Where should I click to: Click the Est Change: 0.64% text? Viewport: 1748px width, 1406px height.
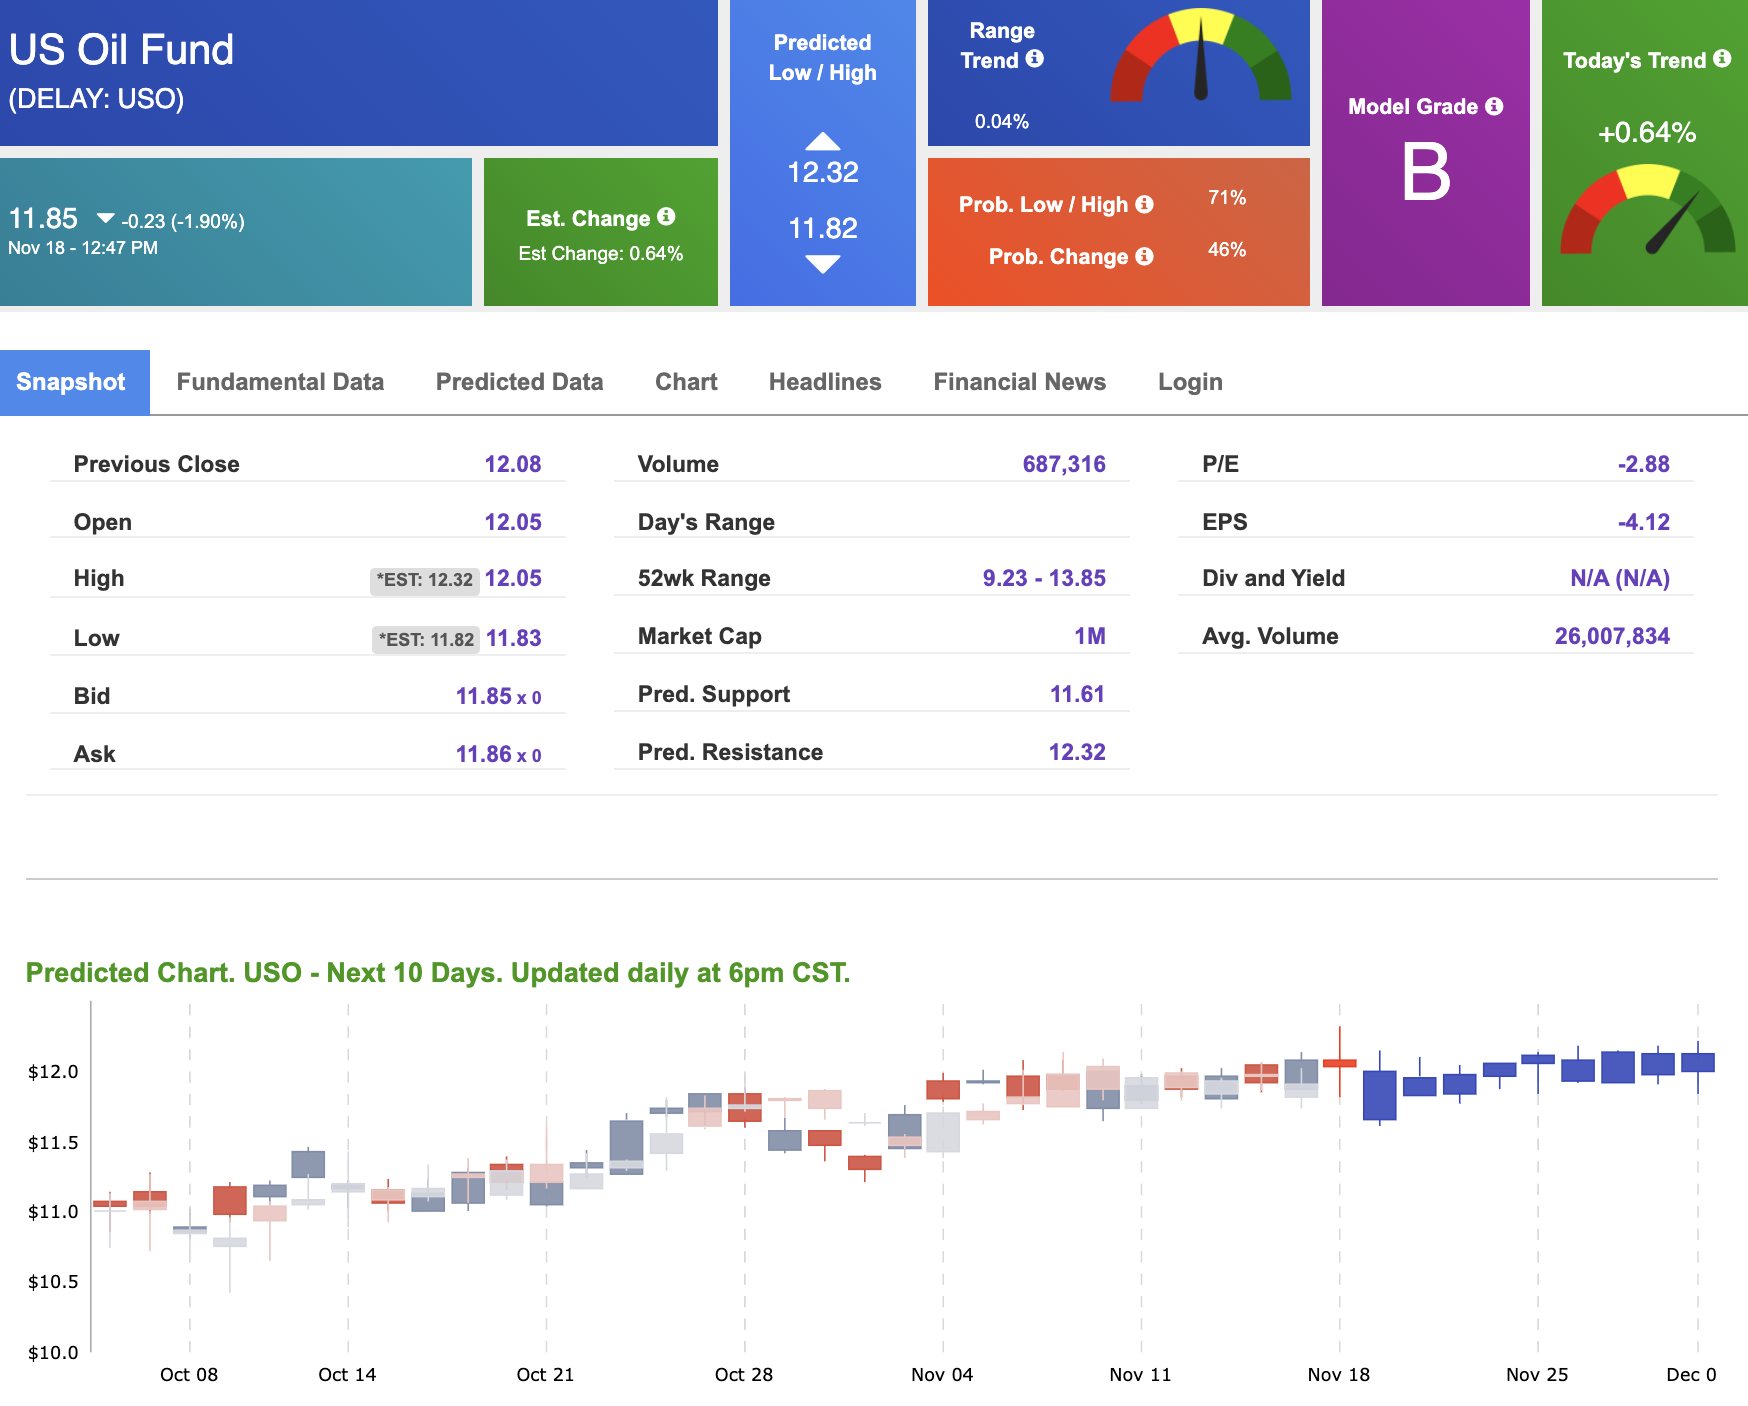pyautogui.click(x=601, y=254)
